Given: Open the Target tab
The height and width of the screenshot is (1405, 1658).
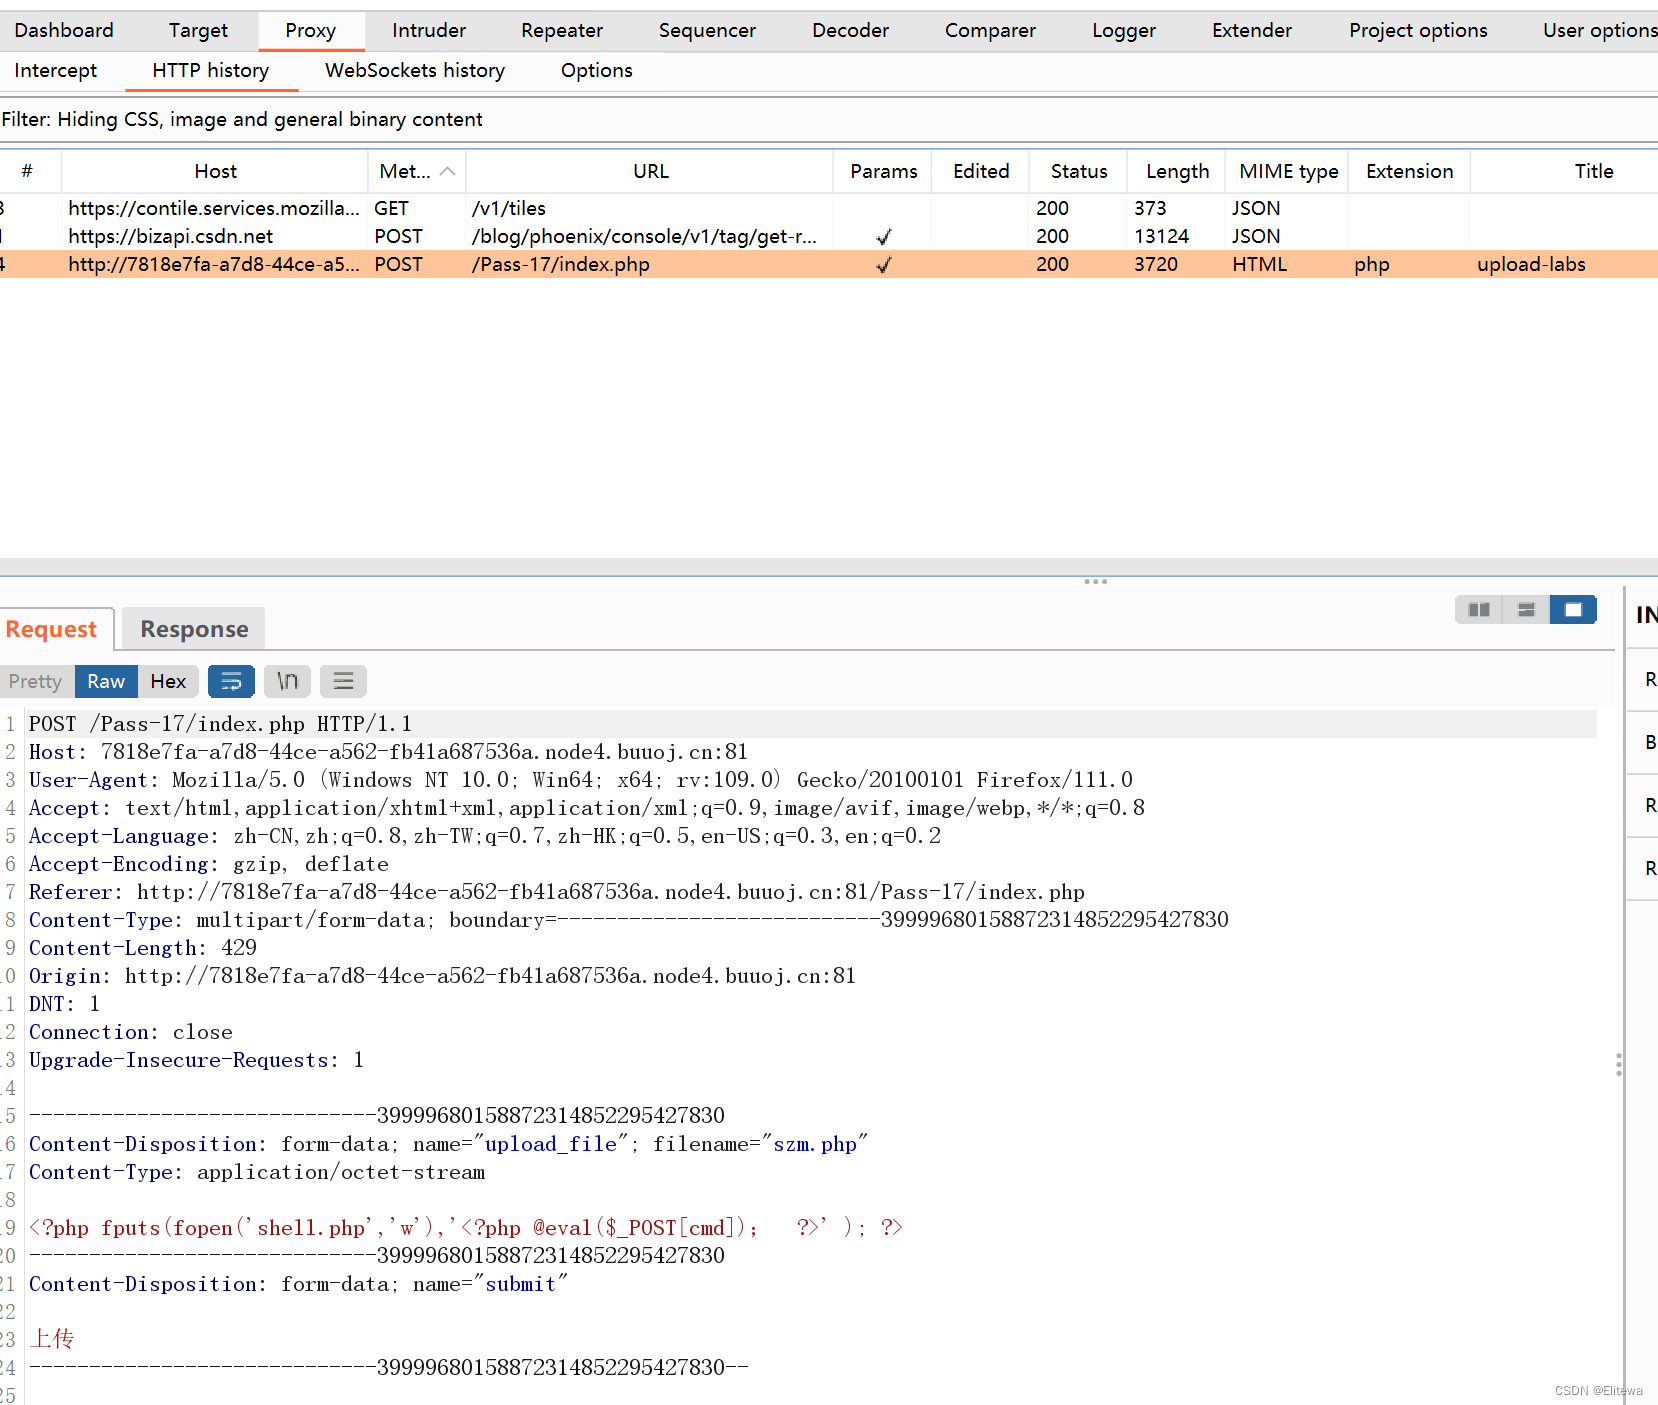Looking at the screenshot, I should (198, 31).
